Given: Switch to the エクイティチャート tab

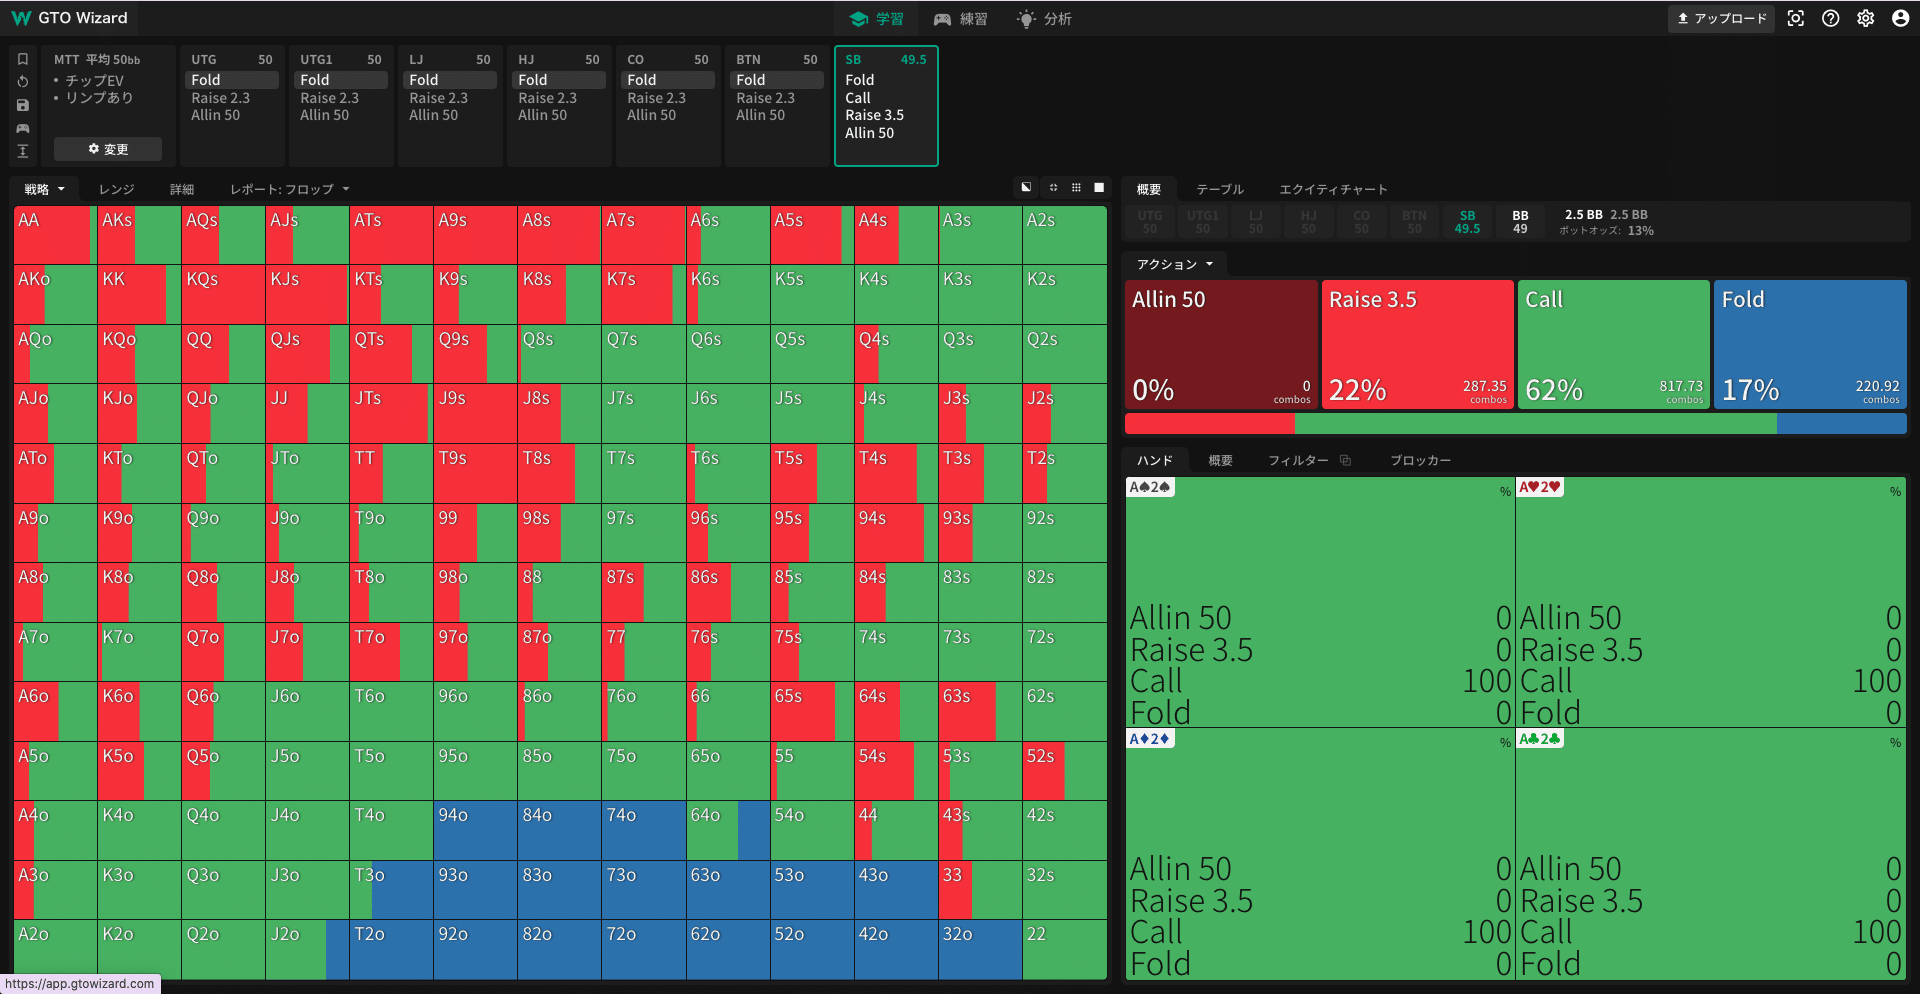Looking at the screenshot, I should click(1333, 189).
